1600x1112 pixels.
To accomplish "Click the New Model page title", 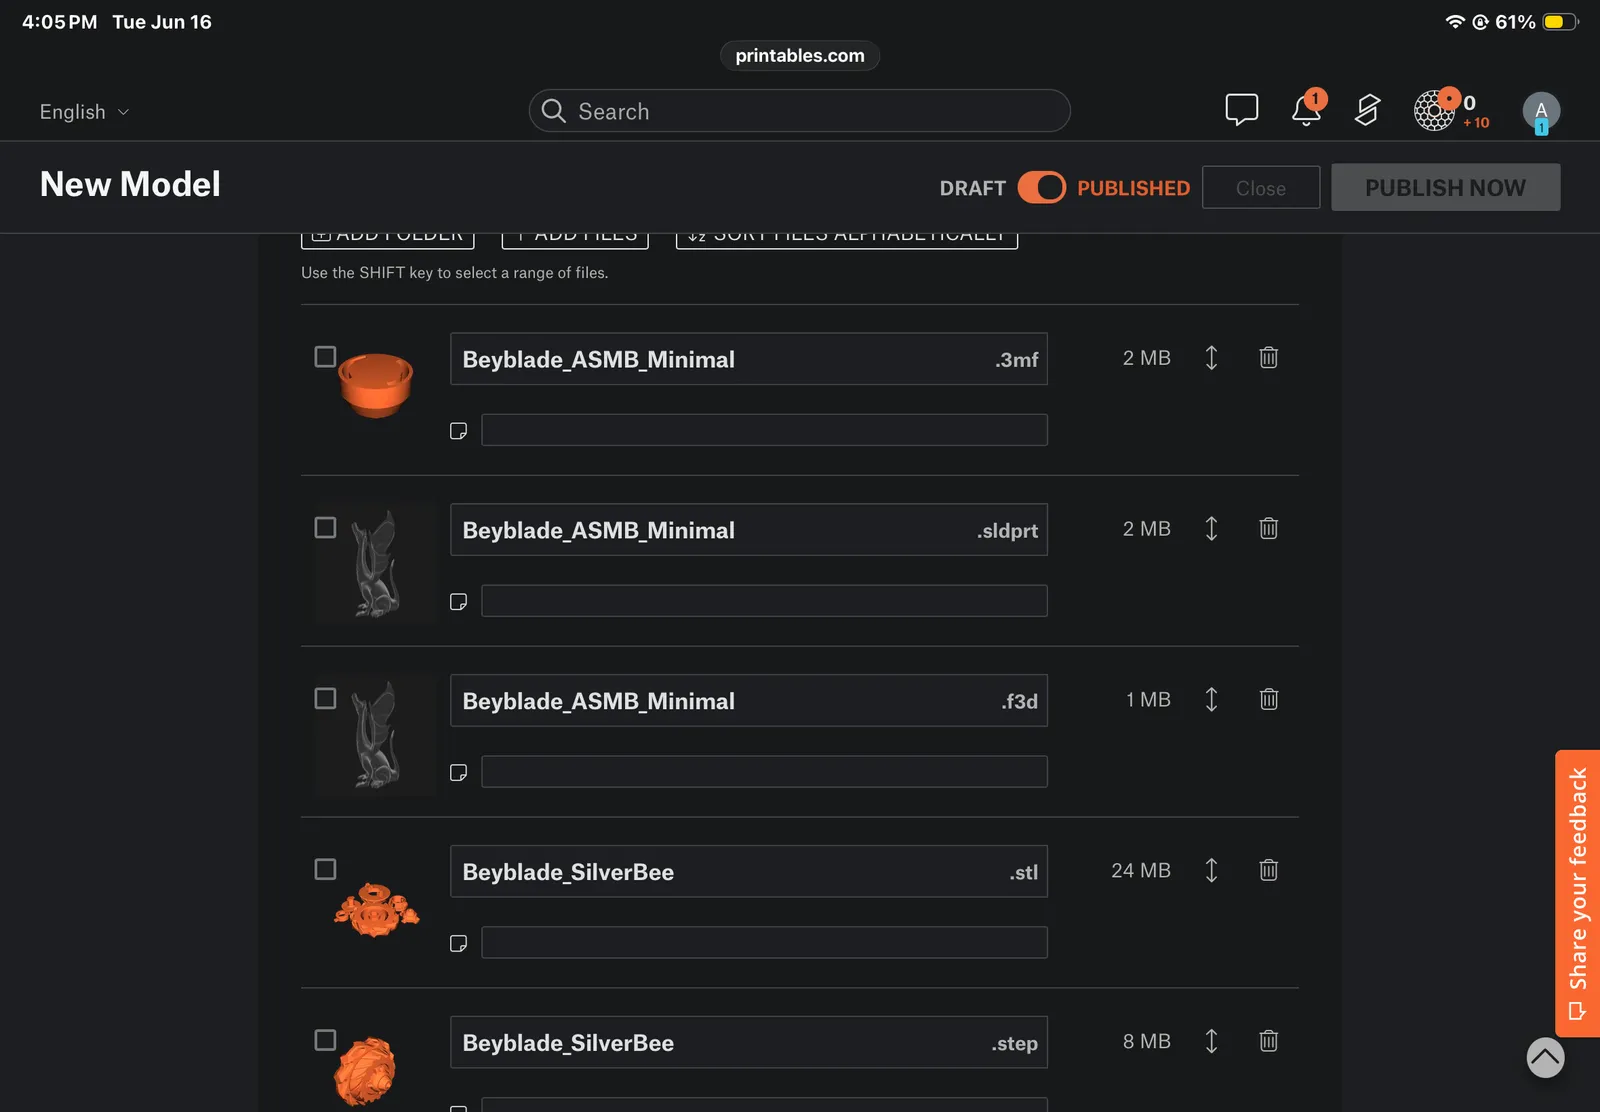I will click(x=130, y=185).
